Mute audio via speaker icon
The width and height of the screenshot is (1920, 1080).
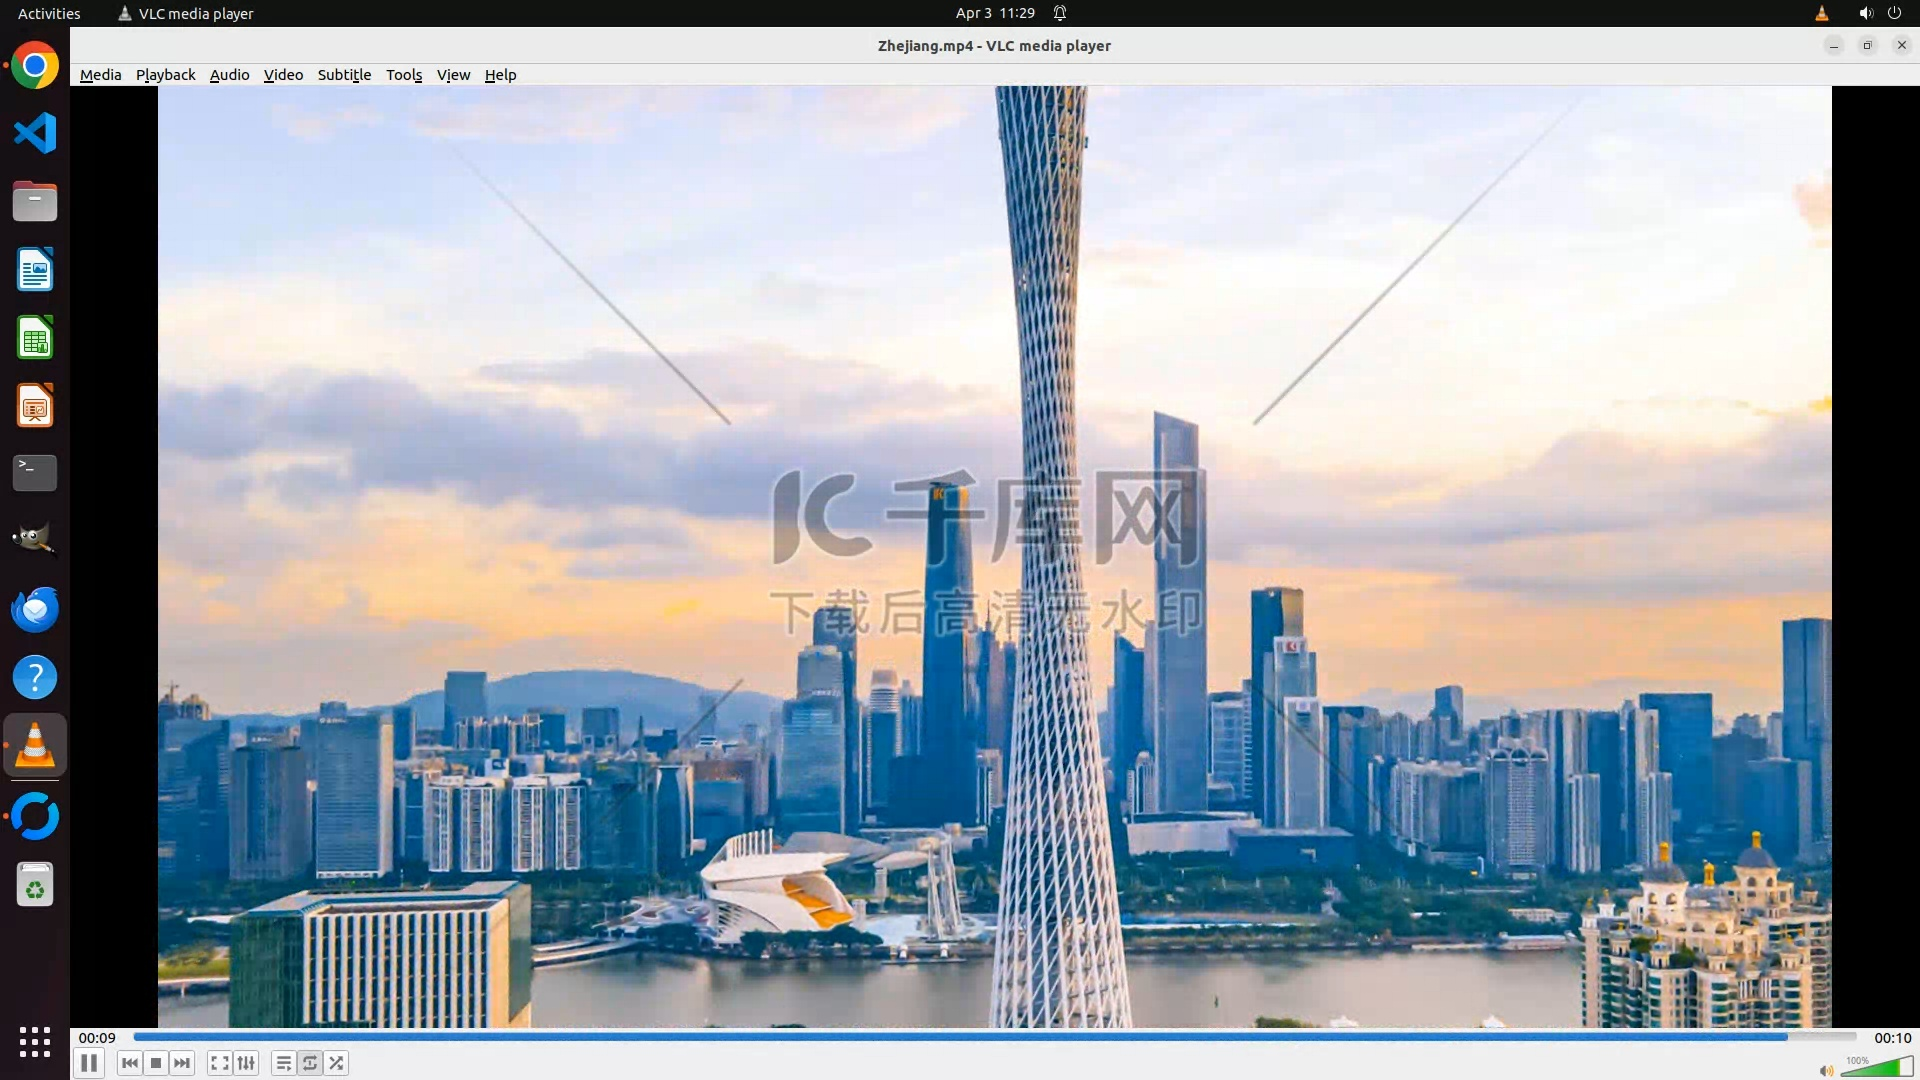point(1826,1071)
